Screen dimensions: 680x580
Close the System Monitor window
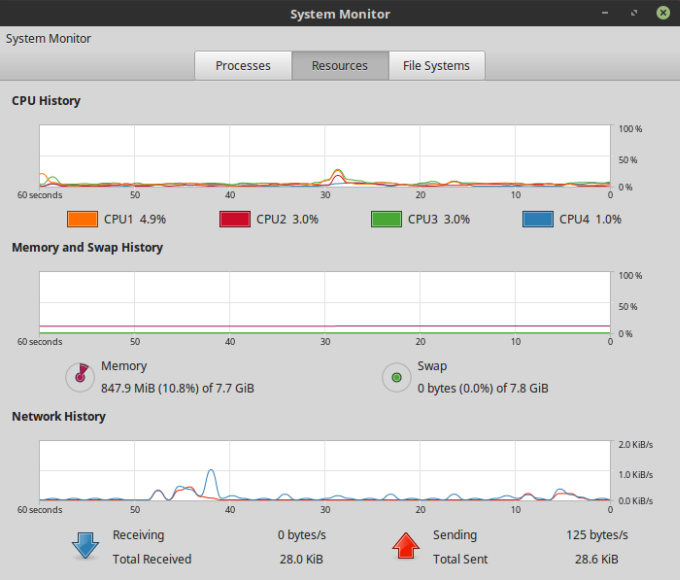pos(663,13)
